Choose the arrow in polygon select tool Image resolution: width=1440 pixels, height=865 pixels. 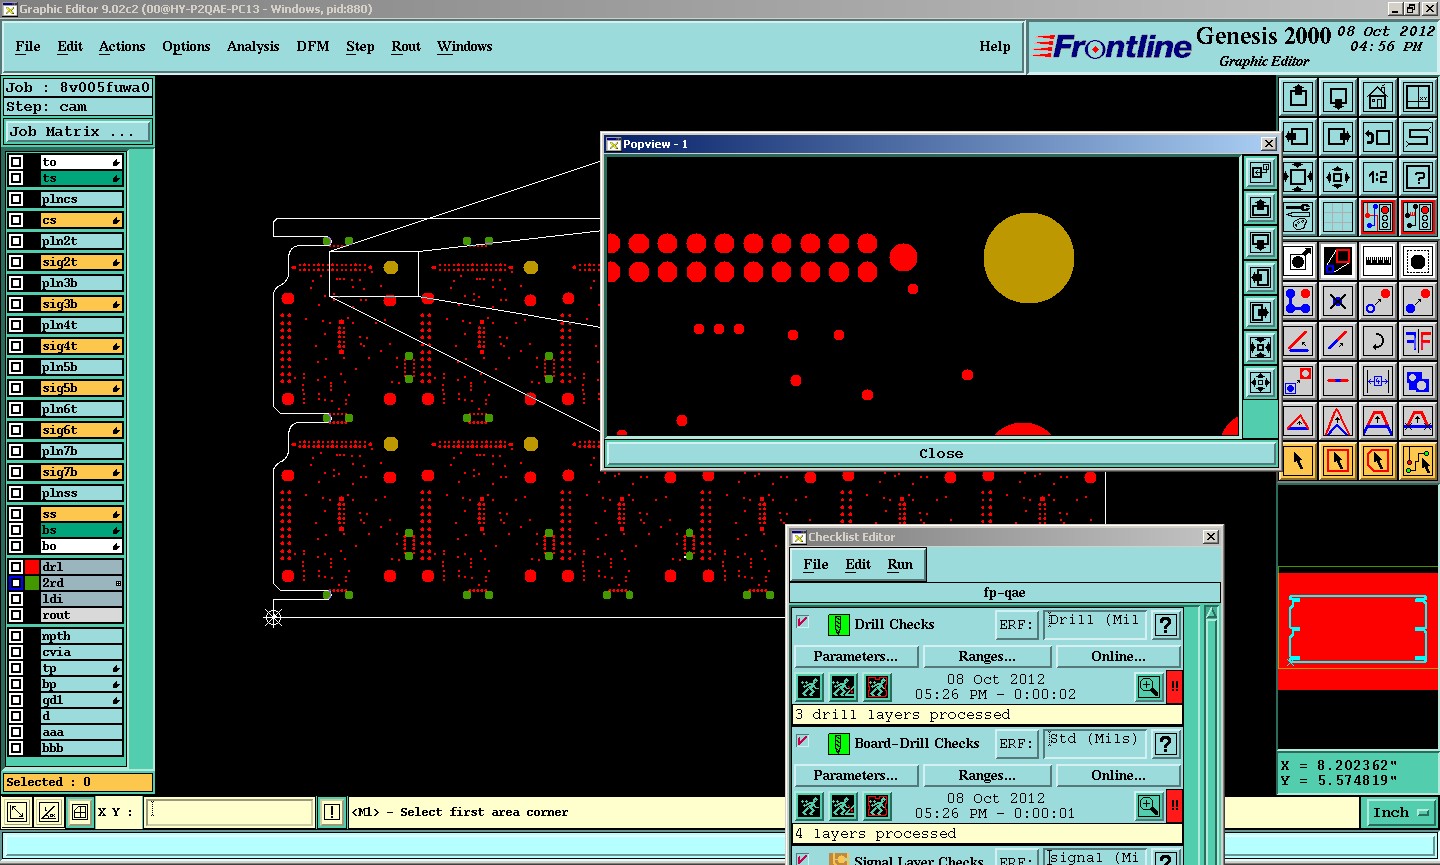pyautogui.click(x=1378, y=461)
